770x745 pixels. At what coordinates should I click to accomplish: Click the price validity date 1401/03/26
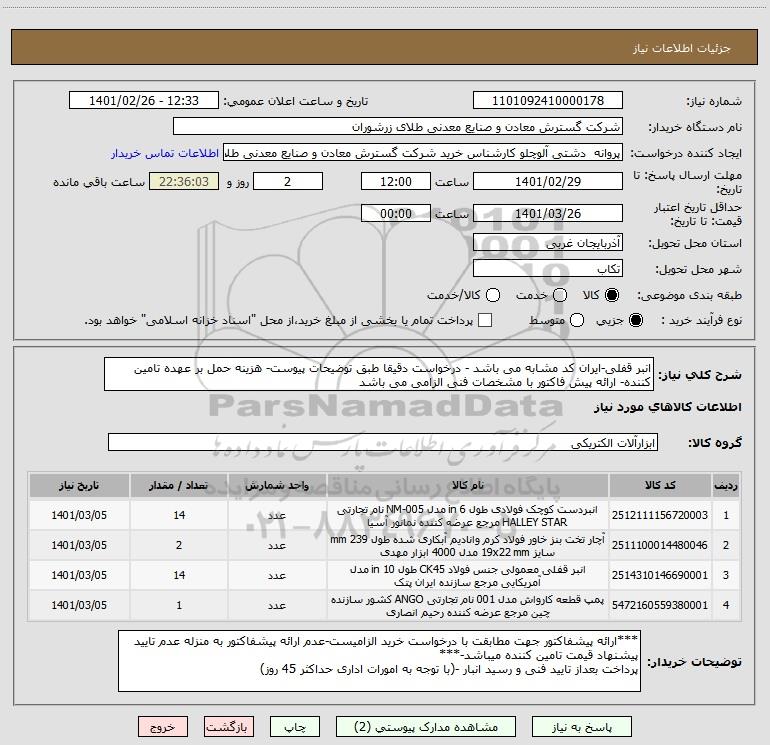coord(548,214)
